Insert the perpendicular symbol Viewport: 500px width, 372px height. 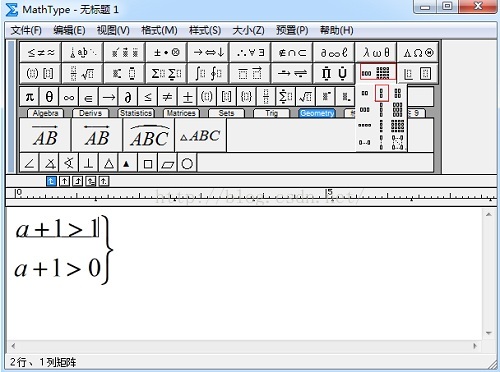pyautogui.click(x=88, y=163)
